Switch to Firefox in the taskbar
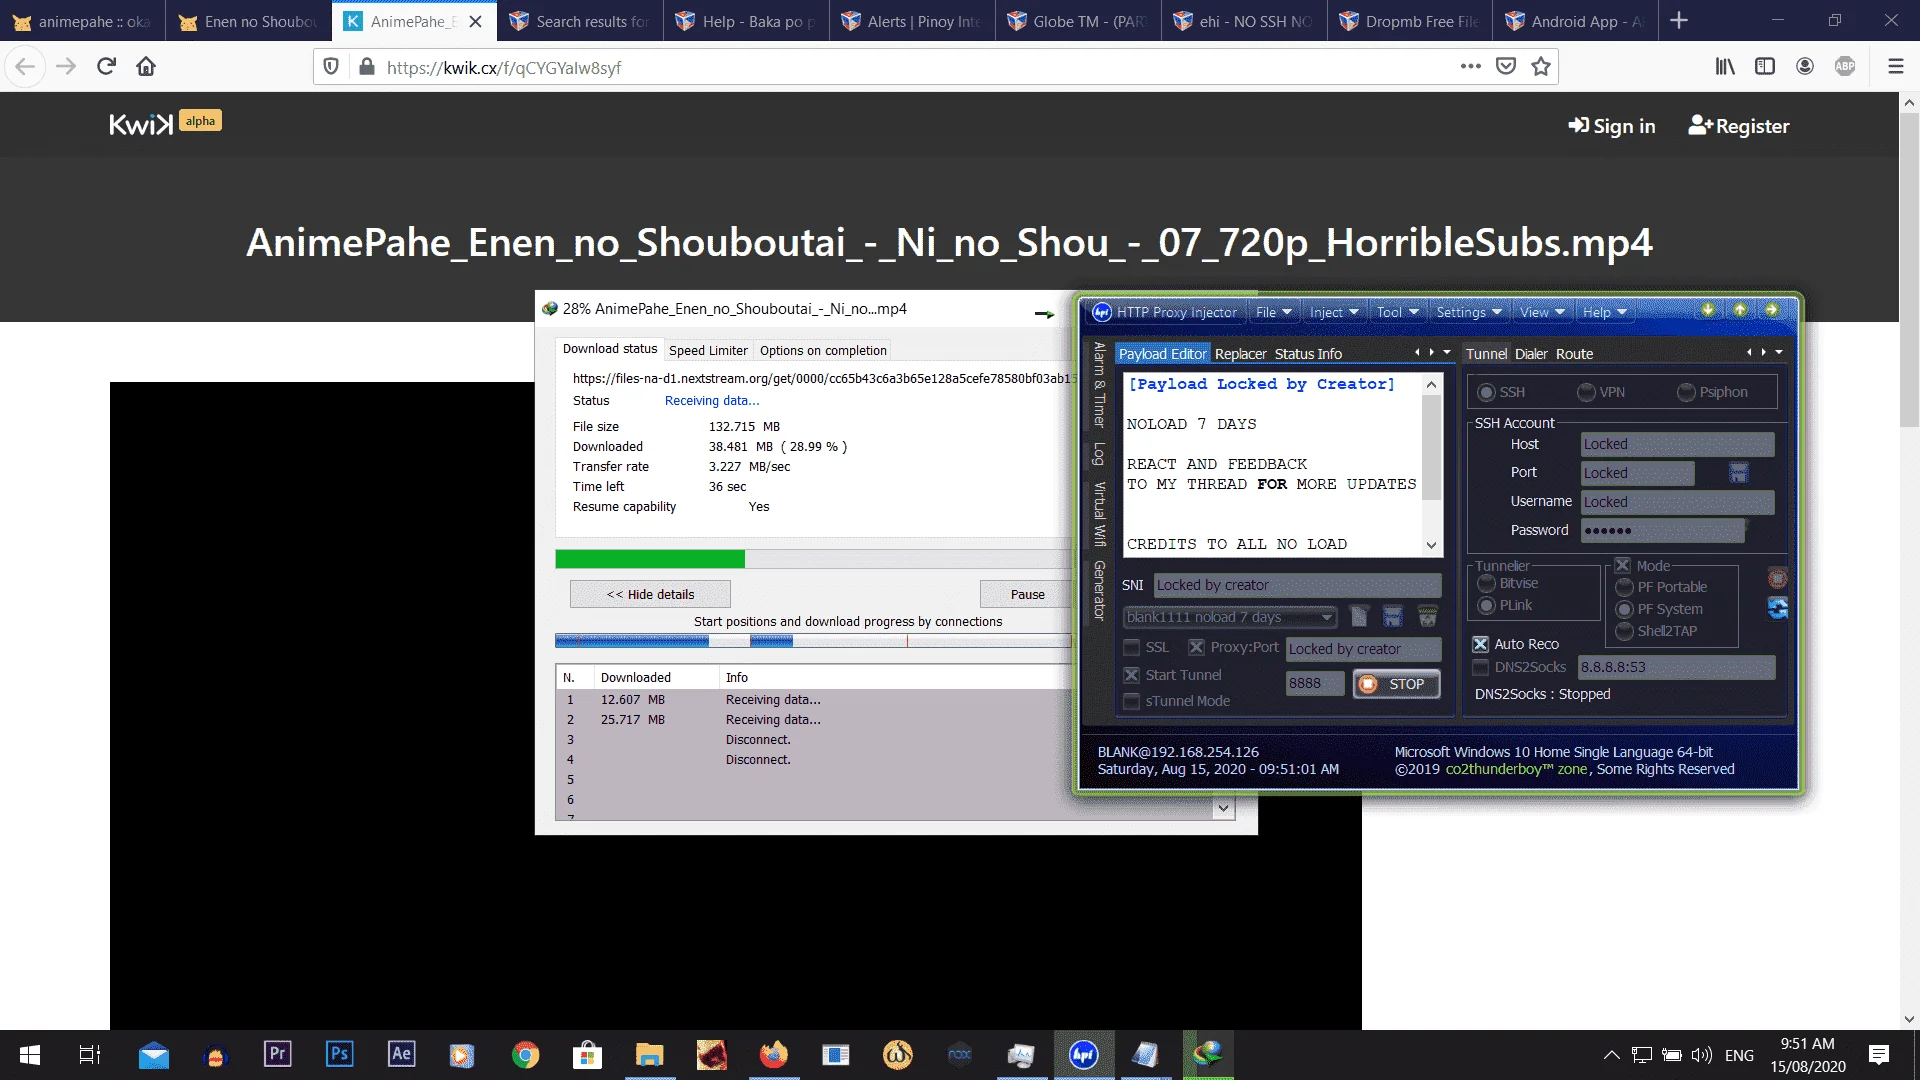 [773, 1055]
